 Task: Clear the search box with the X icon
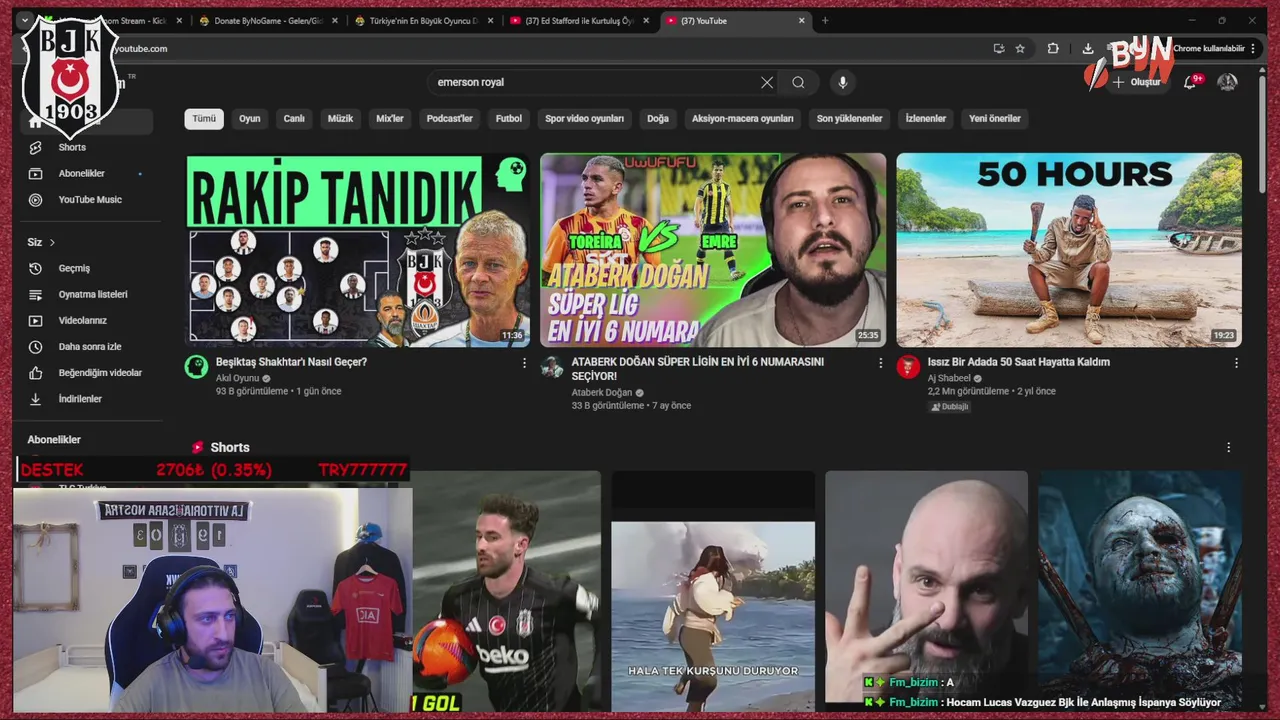point(767,82)
